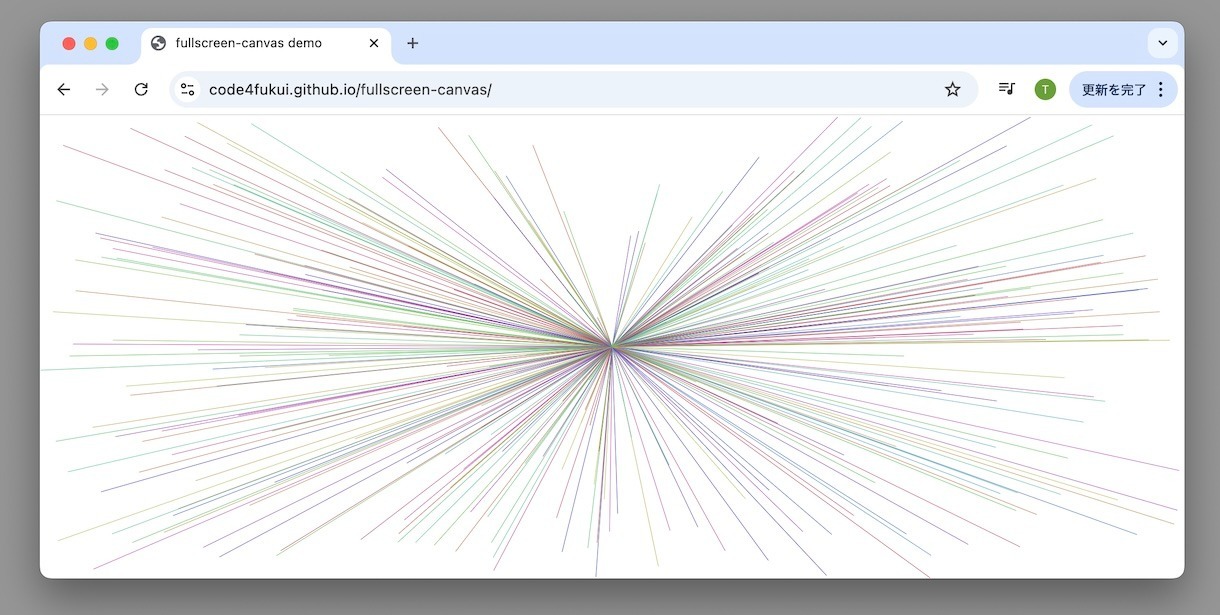This screenshot has width=1220, height=615.
Task: Click the point where canvas lines converge
Action: pyautogui.click(x=612, y=346)
